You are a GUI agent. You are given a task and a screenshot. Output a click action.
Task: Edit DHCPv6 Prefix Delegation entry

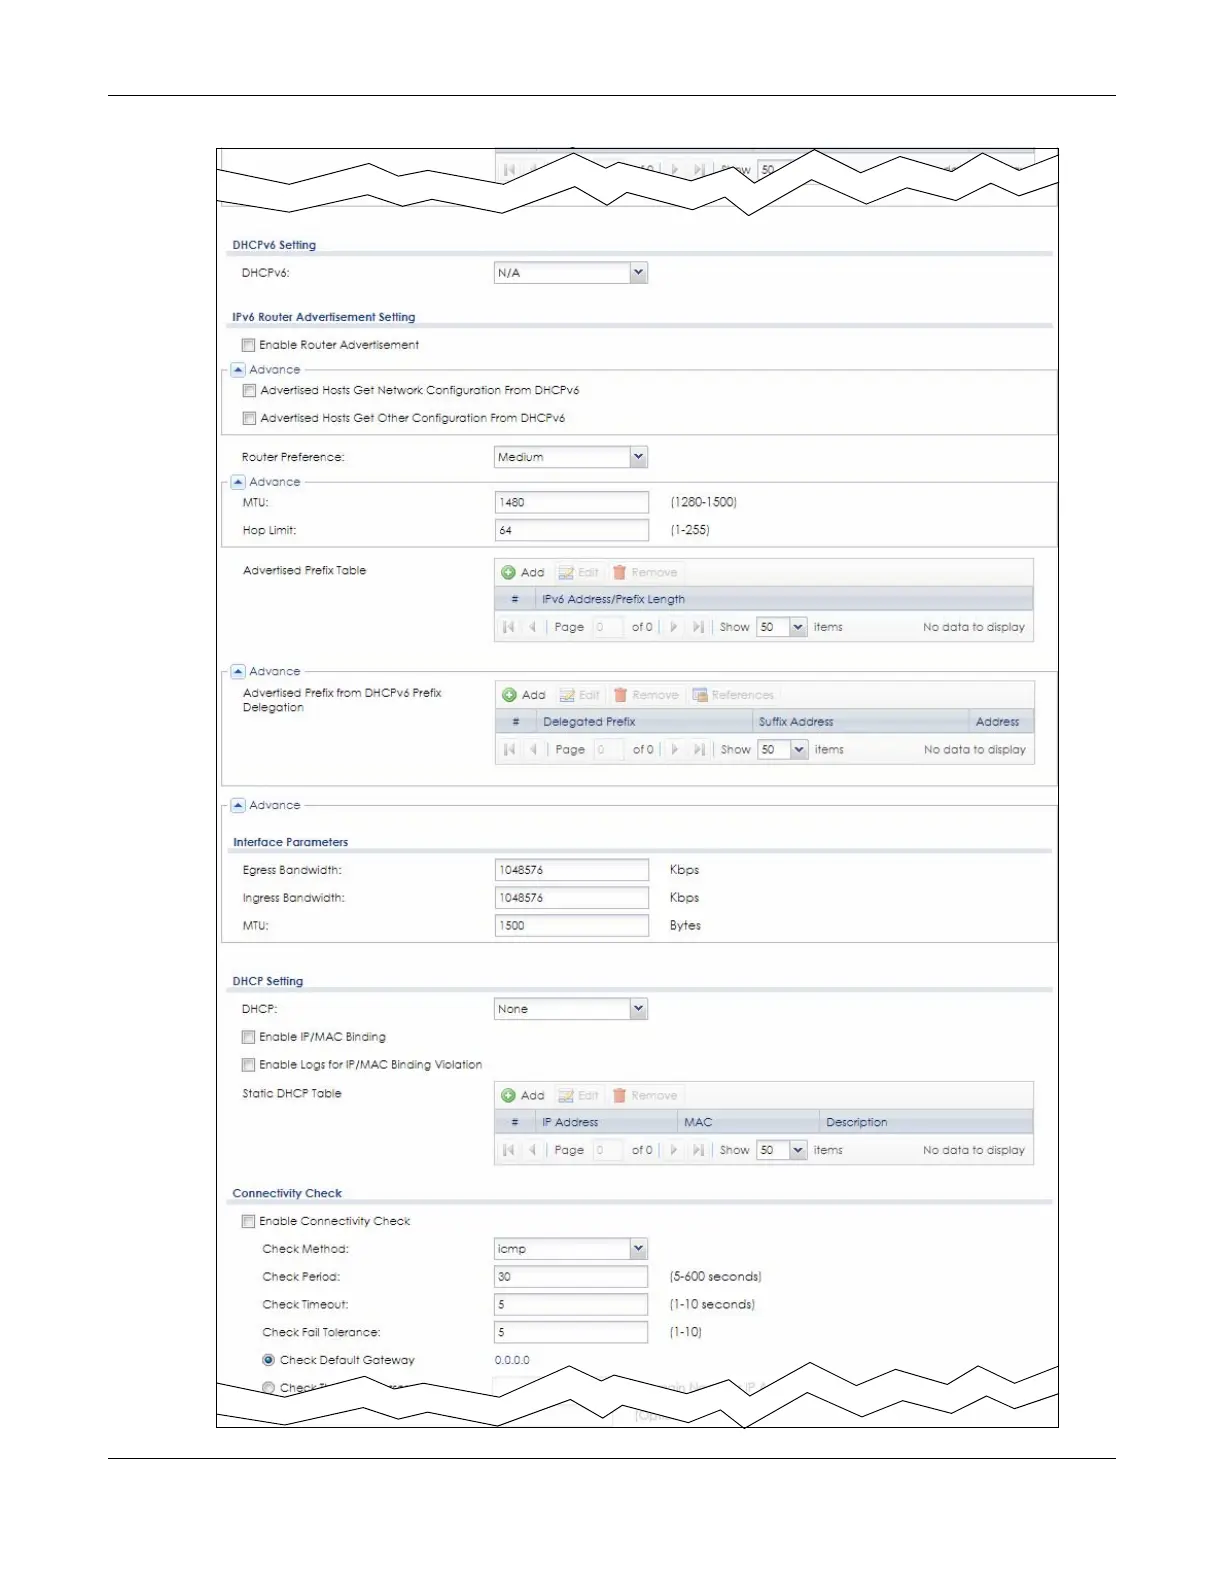[579, 695]
